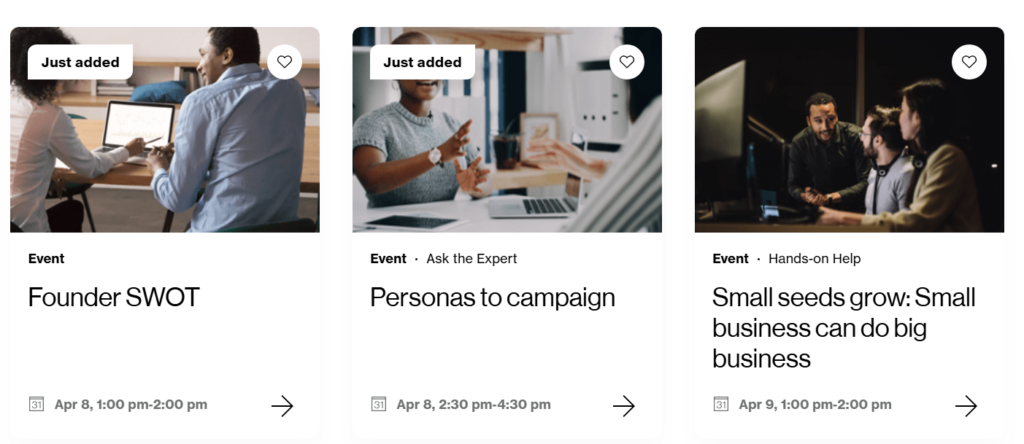Click arrow icon on Personas to campaign
Image resolution: width=1024 pixels, height=444 pixels.
(624, 406)
